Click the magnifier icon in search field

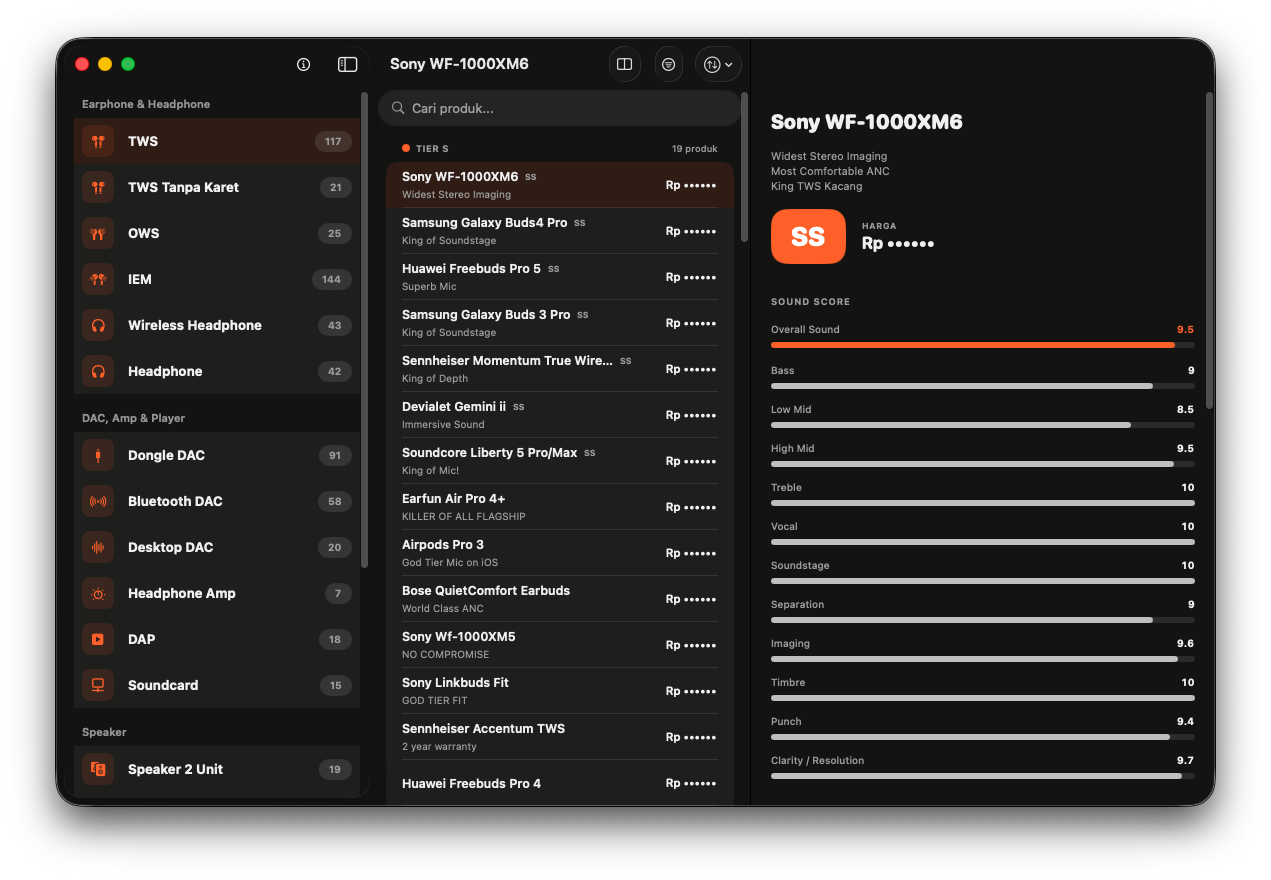[x=398, y=108]
